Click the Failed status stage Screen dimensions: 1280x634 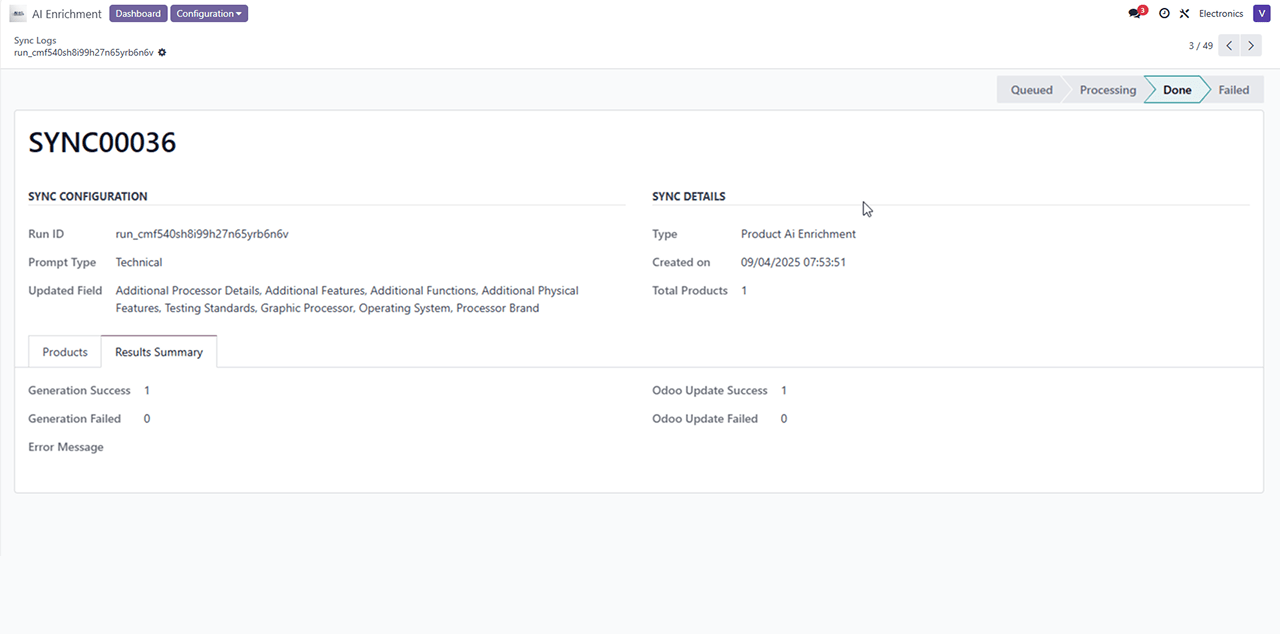pos(1233,90)
